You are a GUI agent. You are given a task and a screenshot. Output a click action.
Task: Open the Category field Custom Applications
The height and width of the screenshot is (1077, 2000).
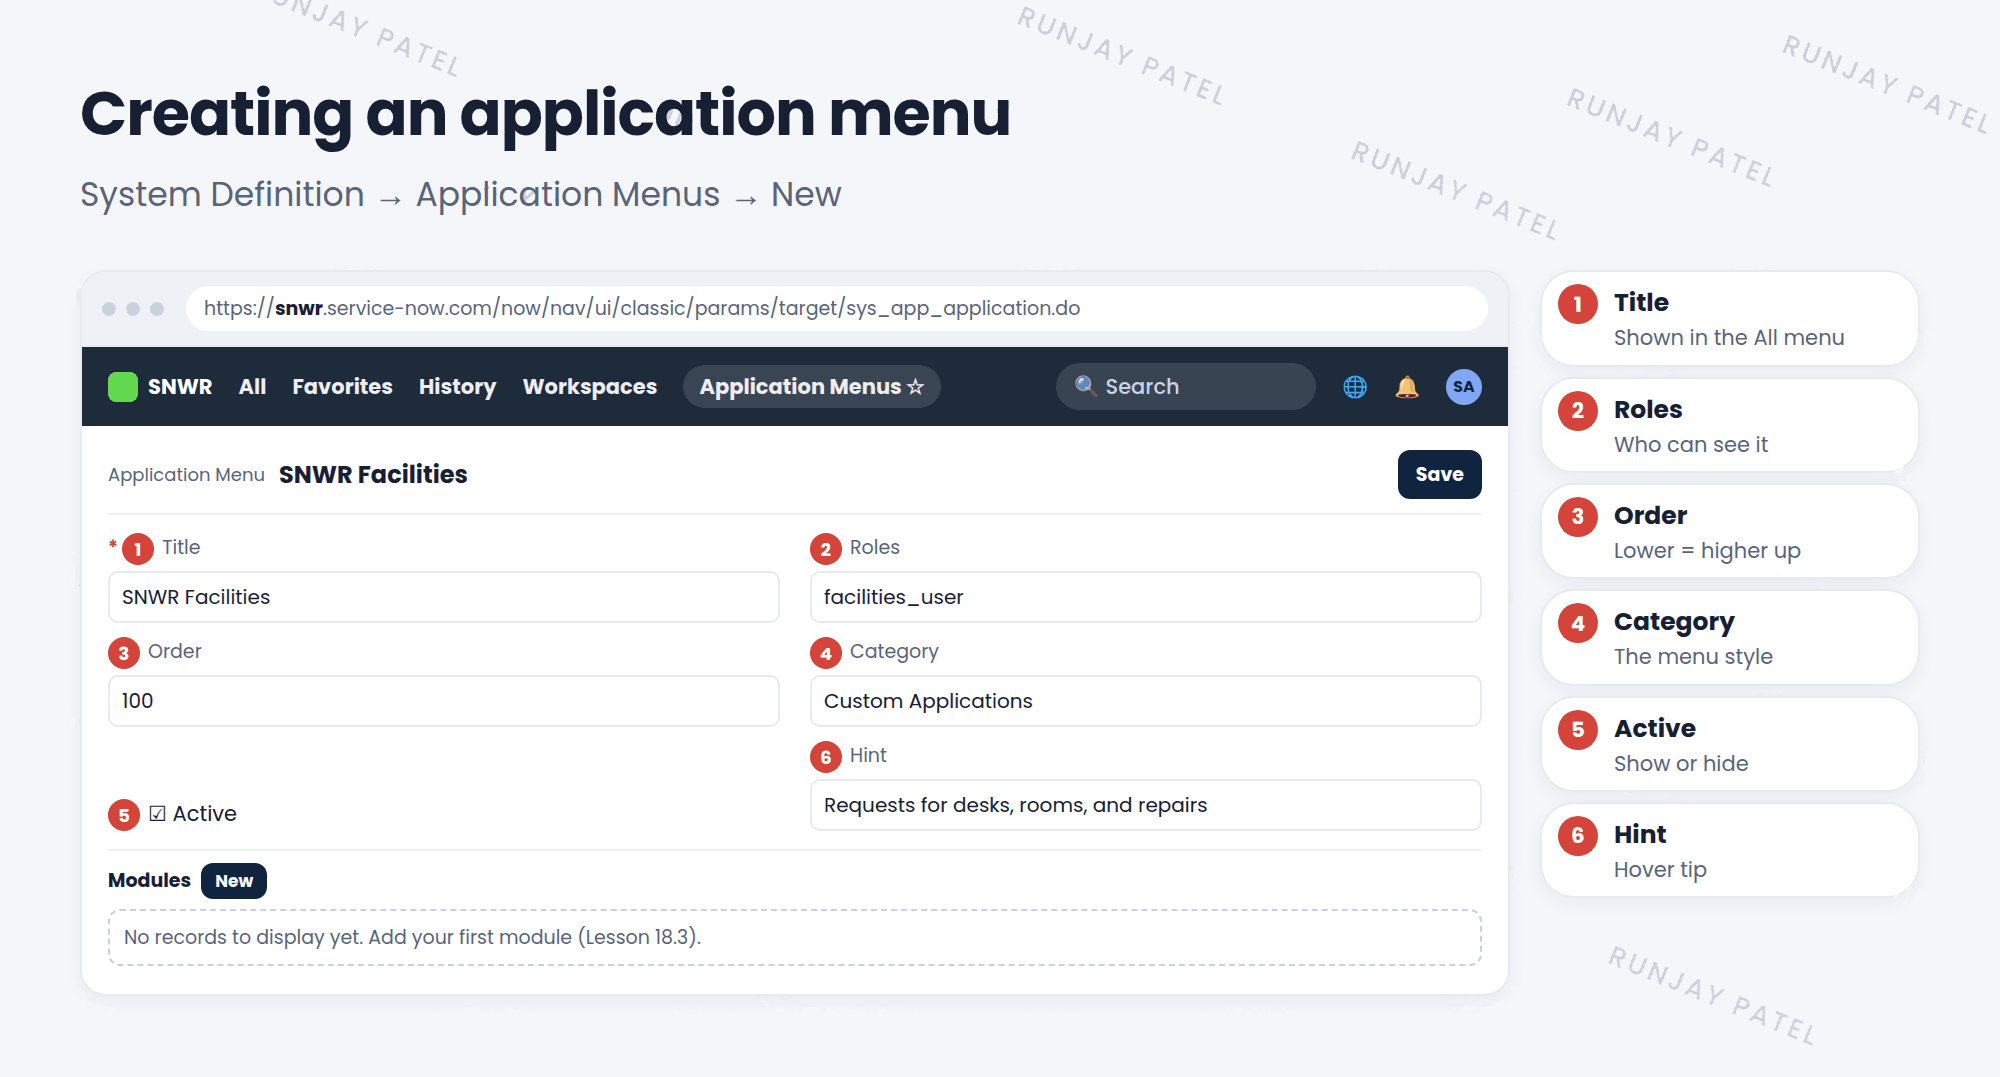(x=1145, y=701)
